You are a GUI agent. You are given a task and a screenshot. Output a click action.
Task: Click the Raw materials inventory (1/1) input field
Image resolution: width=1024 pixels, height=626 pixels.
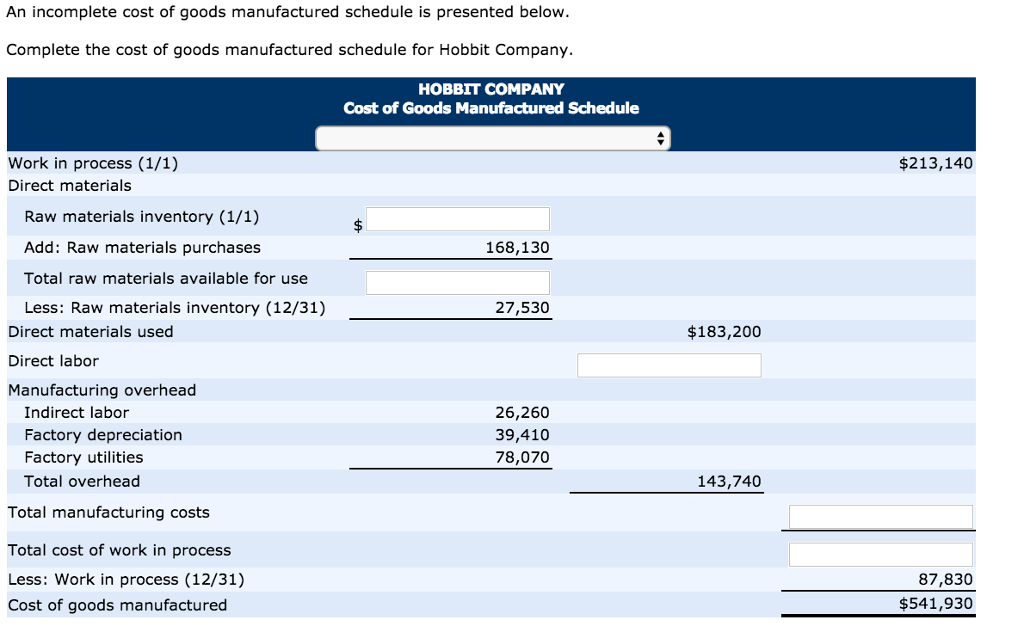[x=458, y=218]
